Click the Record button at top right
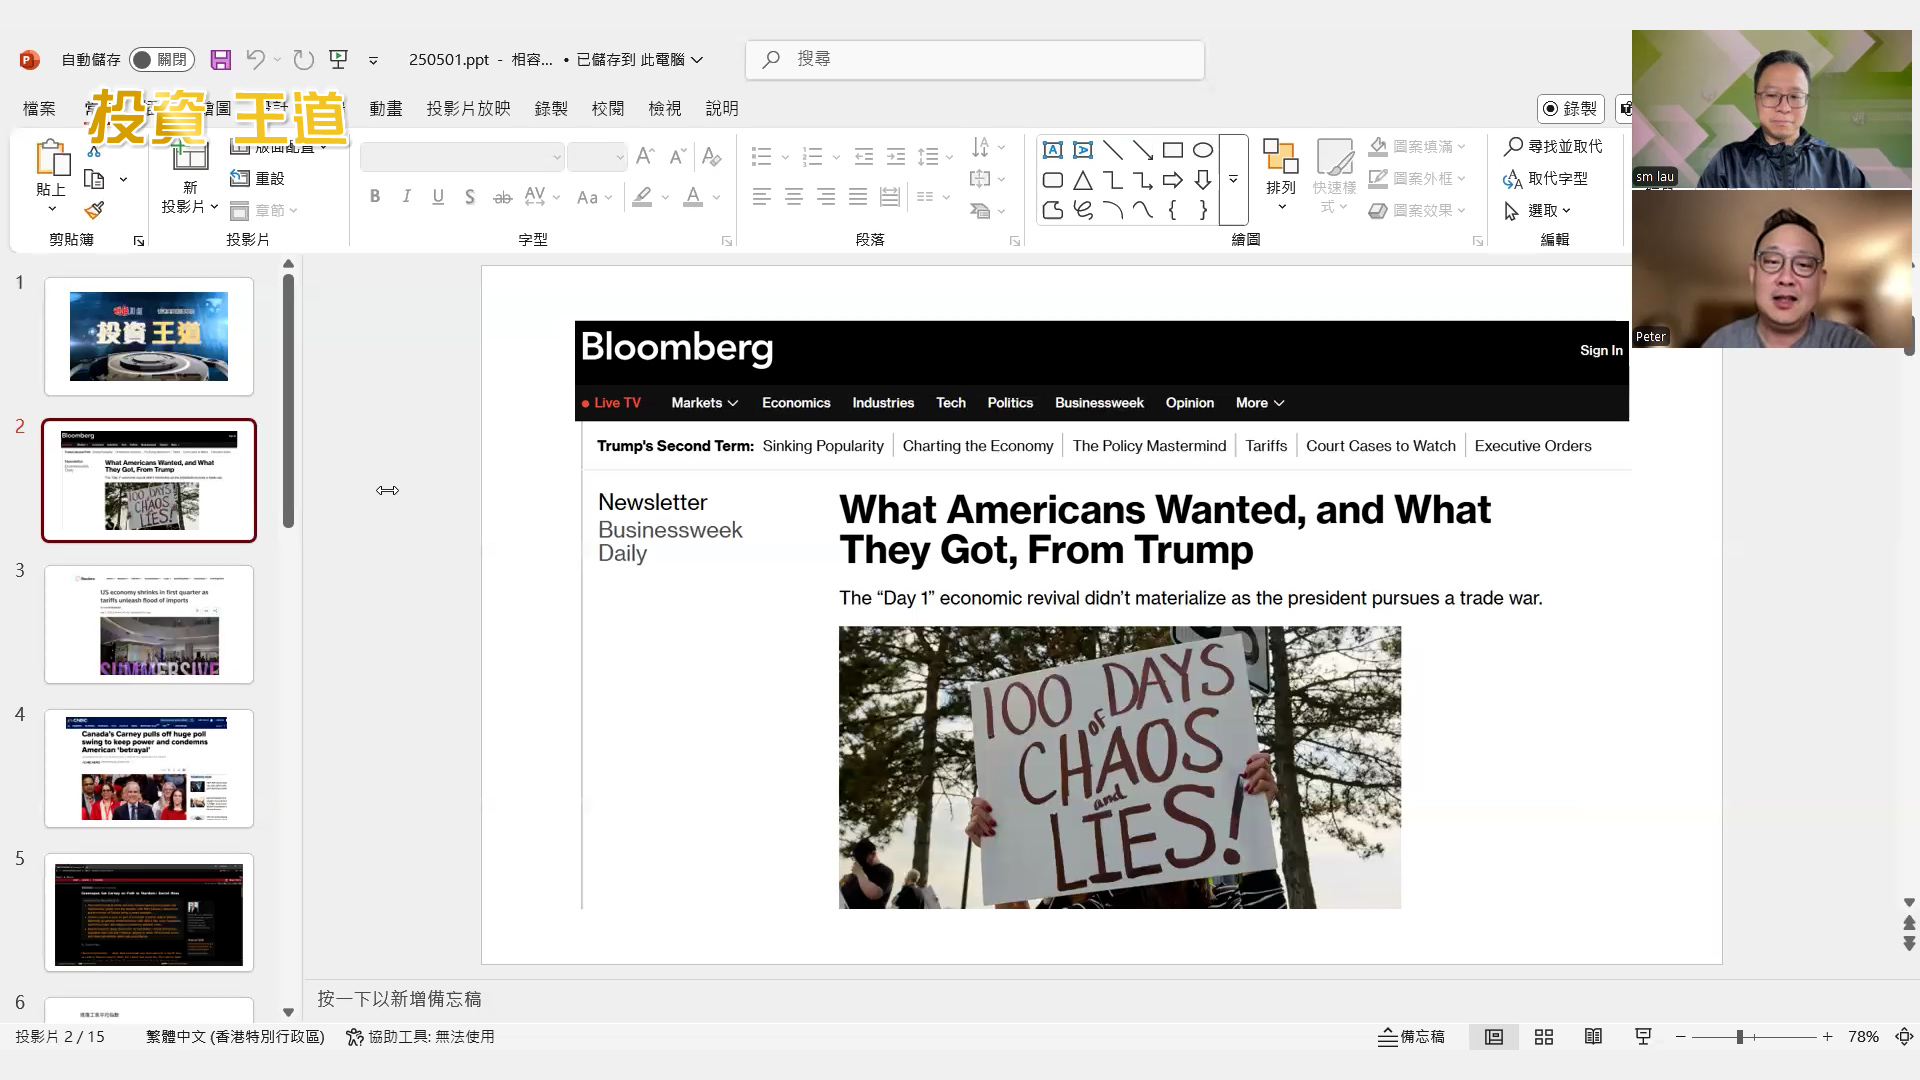This screenshot has width=1920, height=1080. 1571,108
